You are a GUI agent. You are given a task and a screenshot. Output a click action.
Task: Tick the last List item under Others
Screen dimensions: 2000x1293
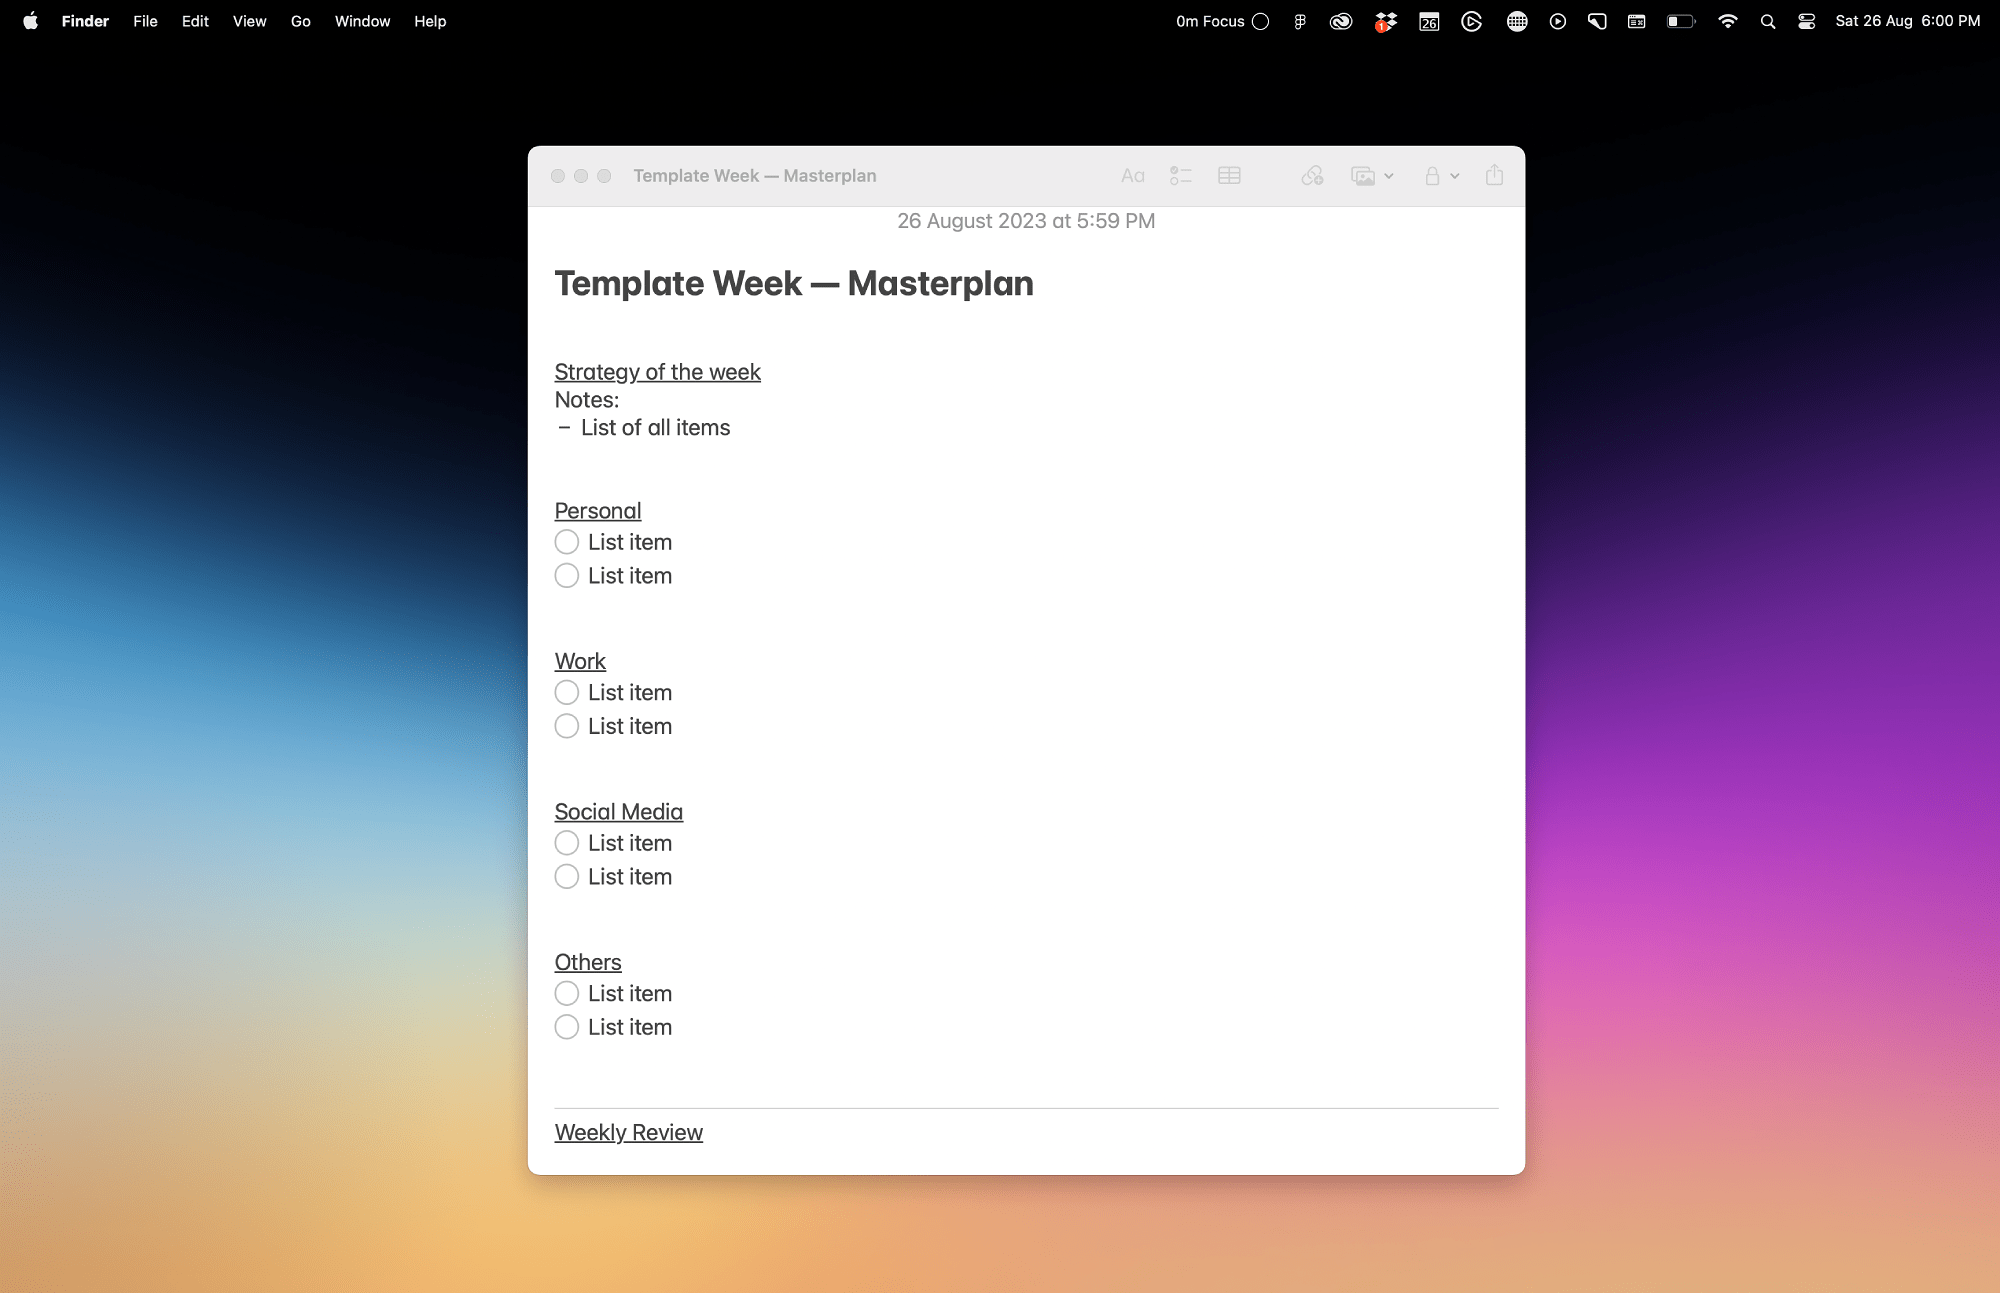pos(567,1027)
